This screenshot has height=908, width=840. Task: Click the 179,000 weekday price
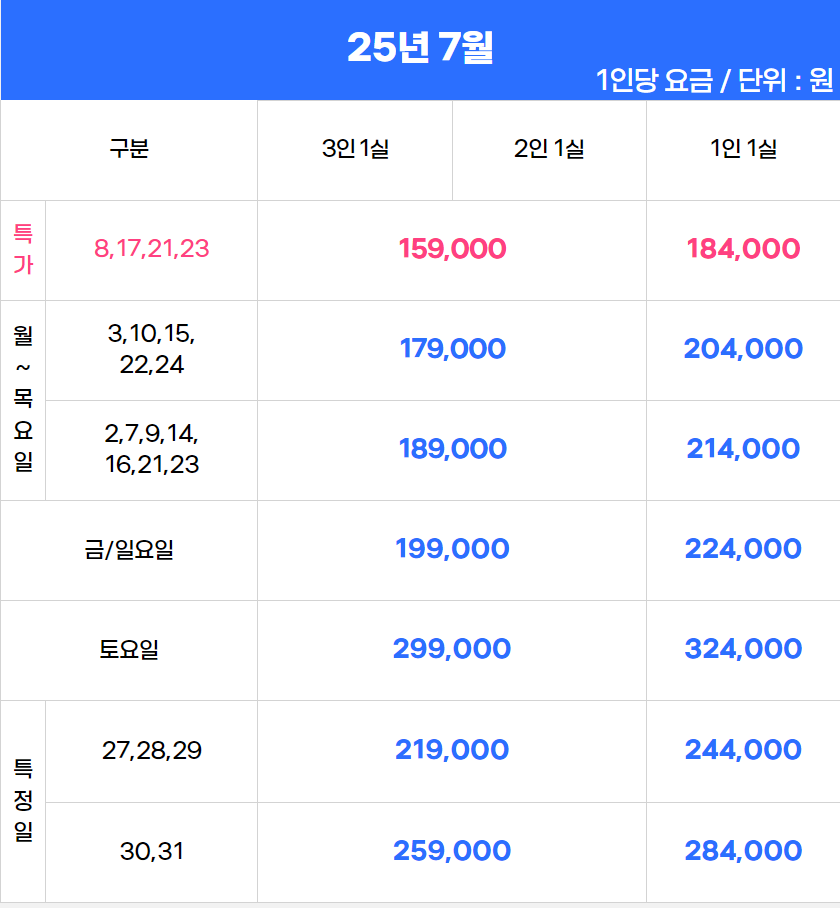pos(452,349)
